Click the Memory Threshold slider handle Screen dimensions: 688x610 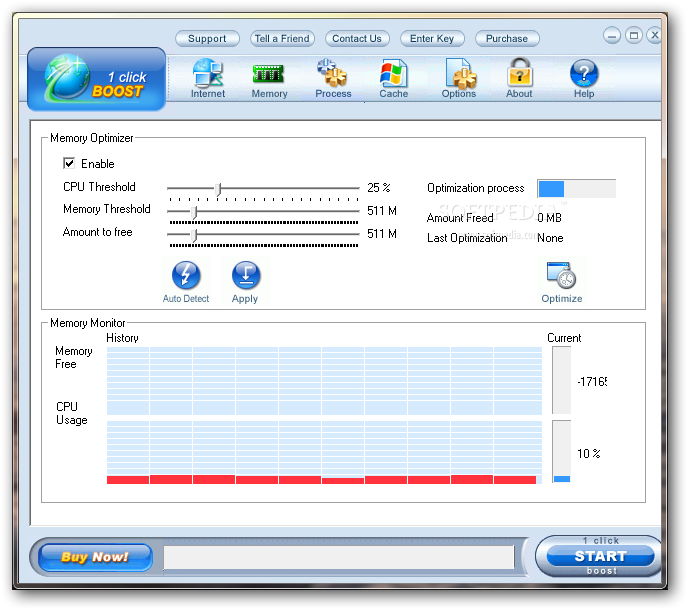(194, 212)
